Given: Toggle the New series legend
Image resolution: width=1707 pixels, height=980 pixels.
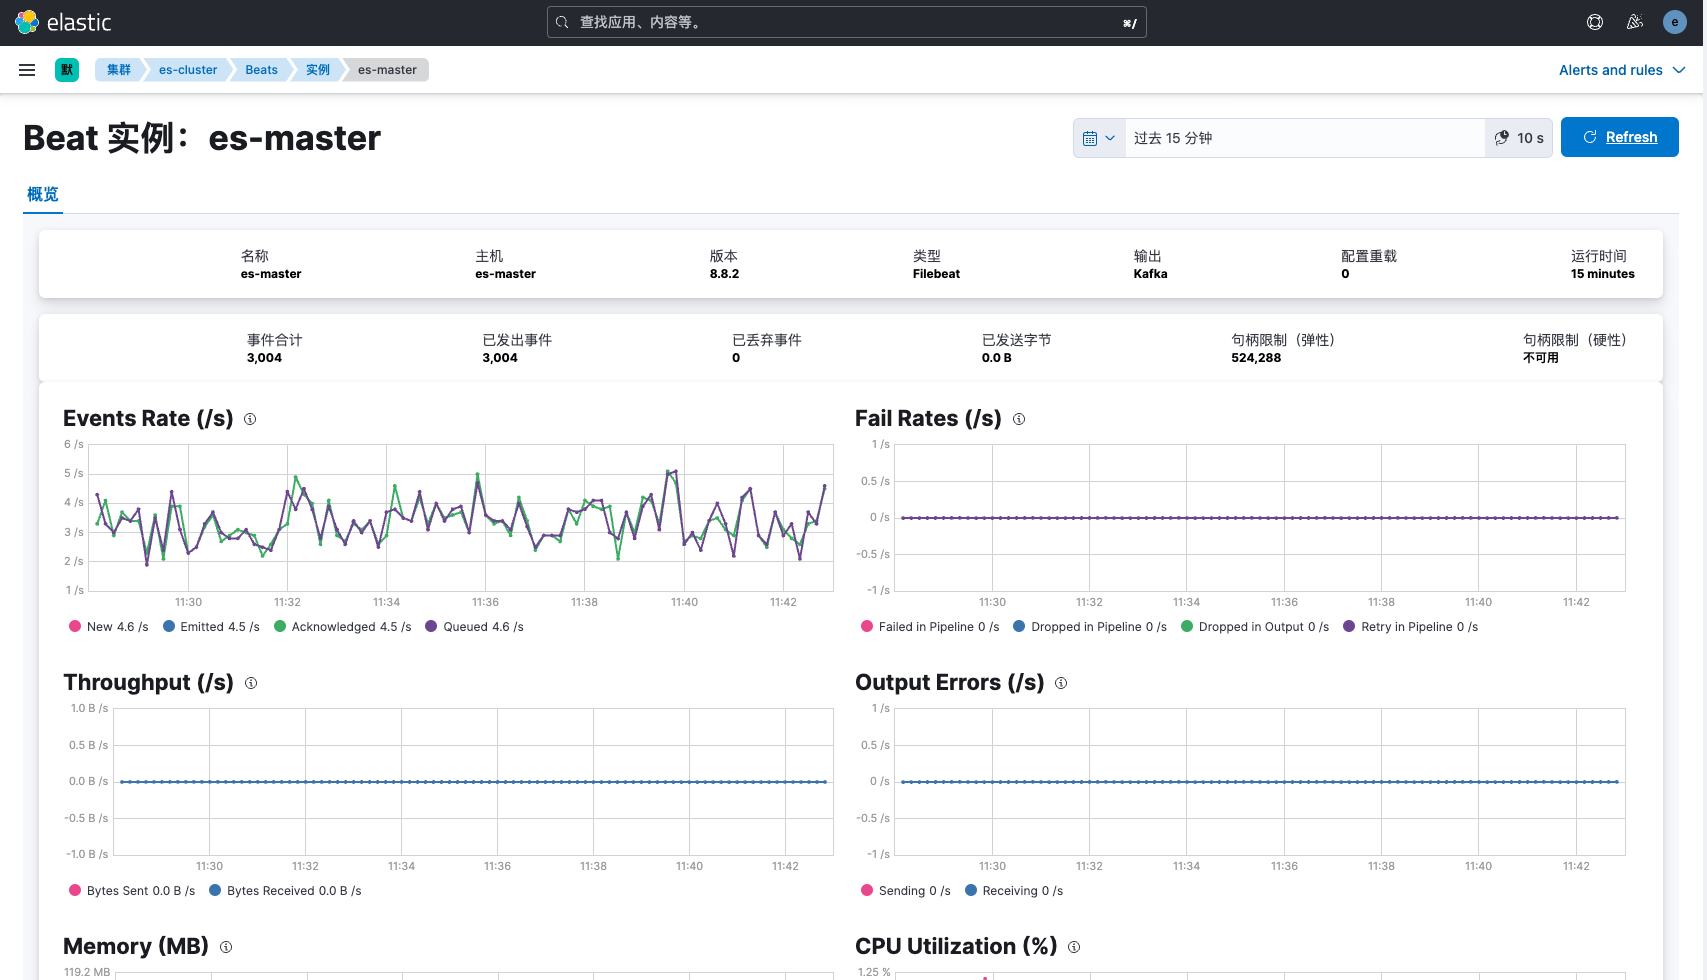Looking at the screenshot, I should [109, 627].
